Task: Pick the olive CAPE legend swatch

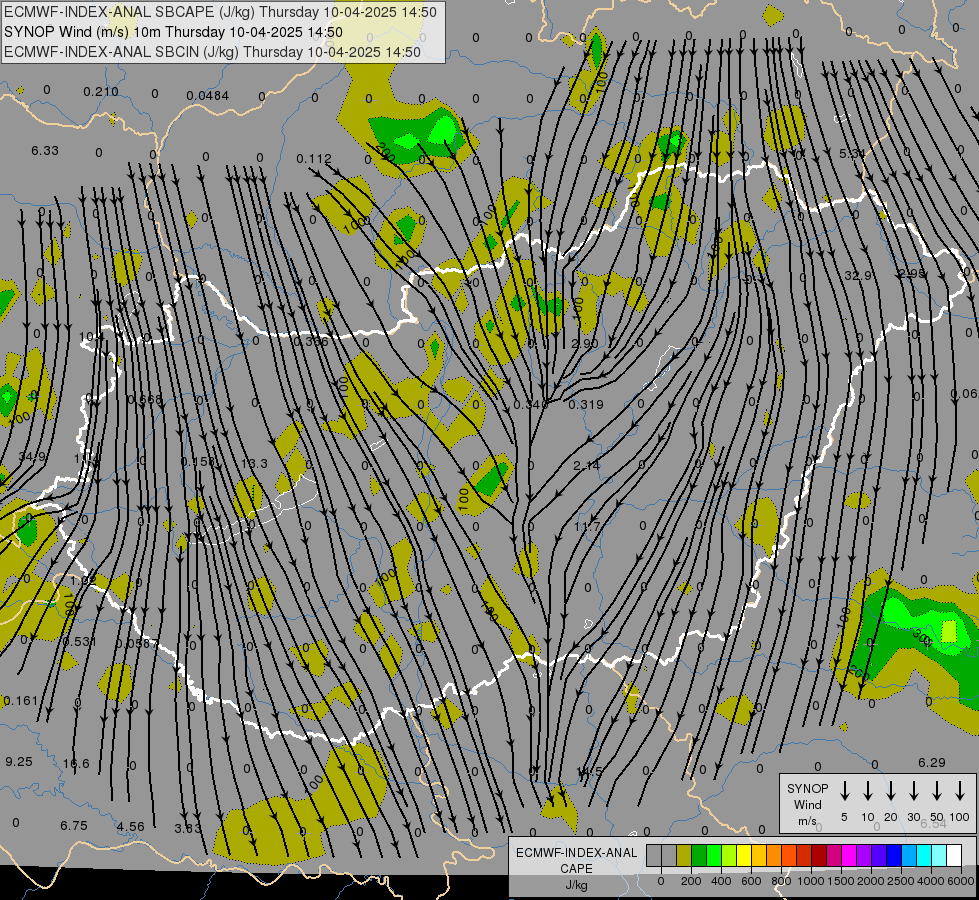Action: tap(684, 855)
